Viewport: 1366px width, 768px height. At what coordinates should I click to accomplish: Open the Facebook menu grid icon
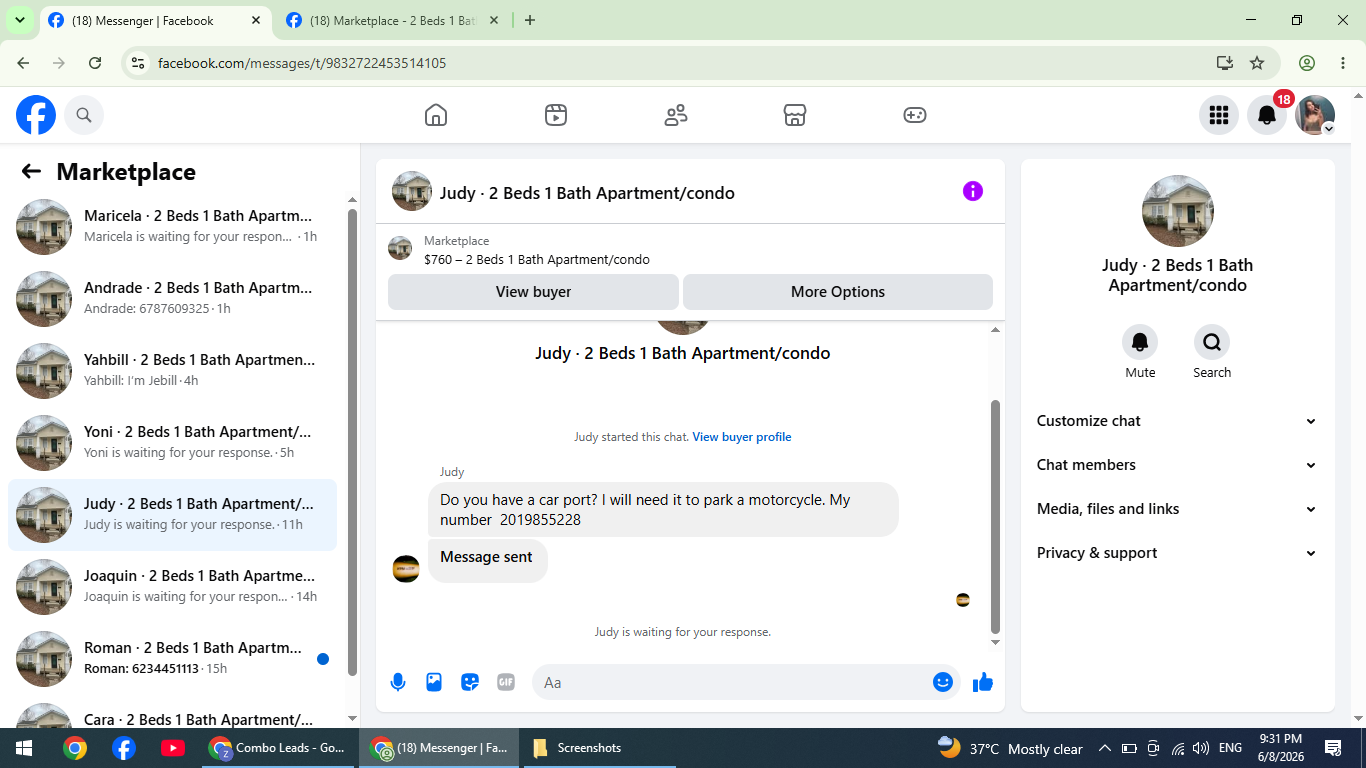pyautogui.click(x=1219, y=115)
